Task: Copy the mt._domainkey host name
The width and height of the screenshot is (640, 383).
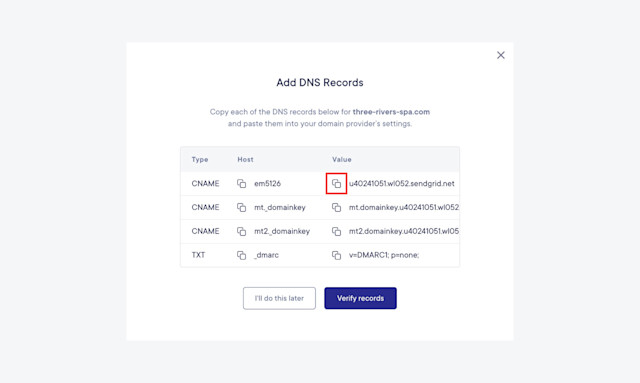Action: coord(242,207)
